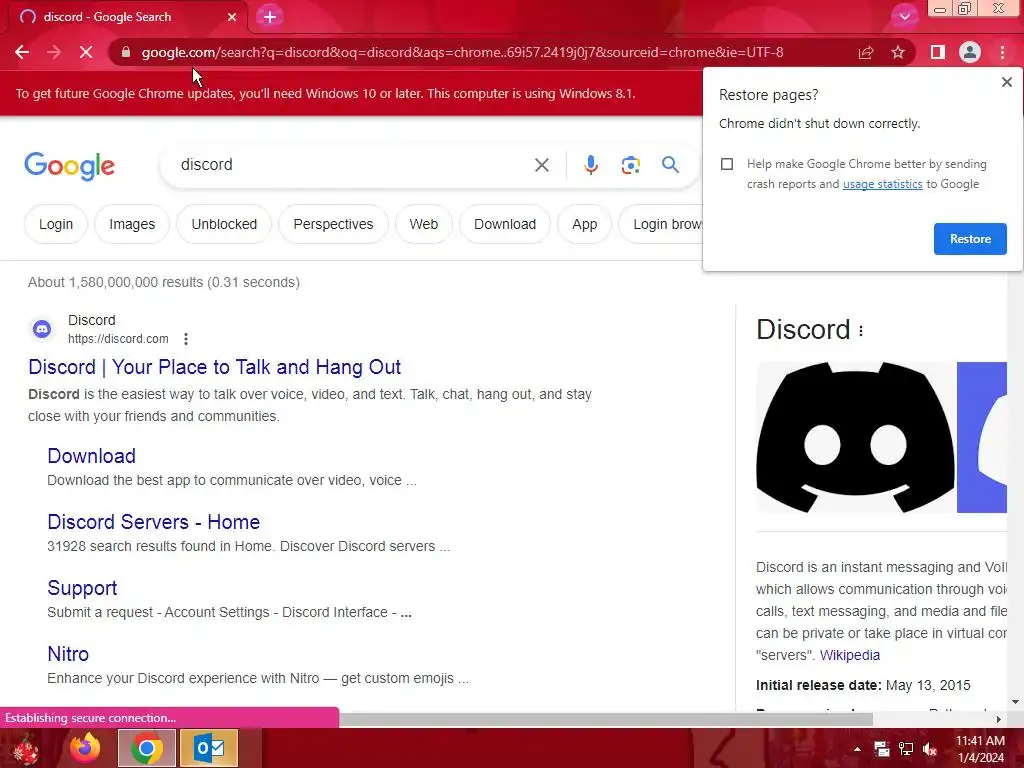Open the Wikipedia link in knowledge panel

point(850,655)
